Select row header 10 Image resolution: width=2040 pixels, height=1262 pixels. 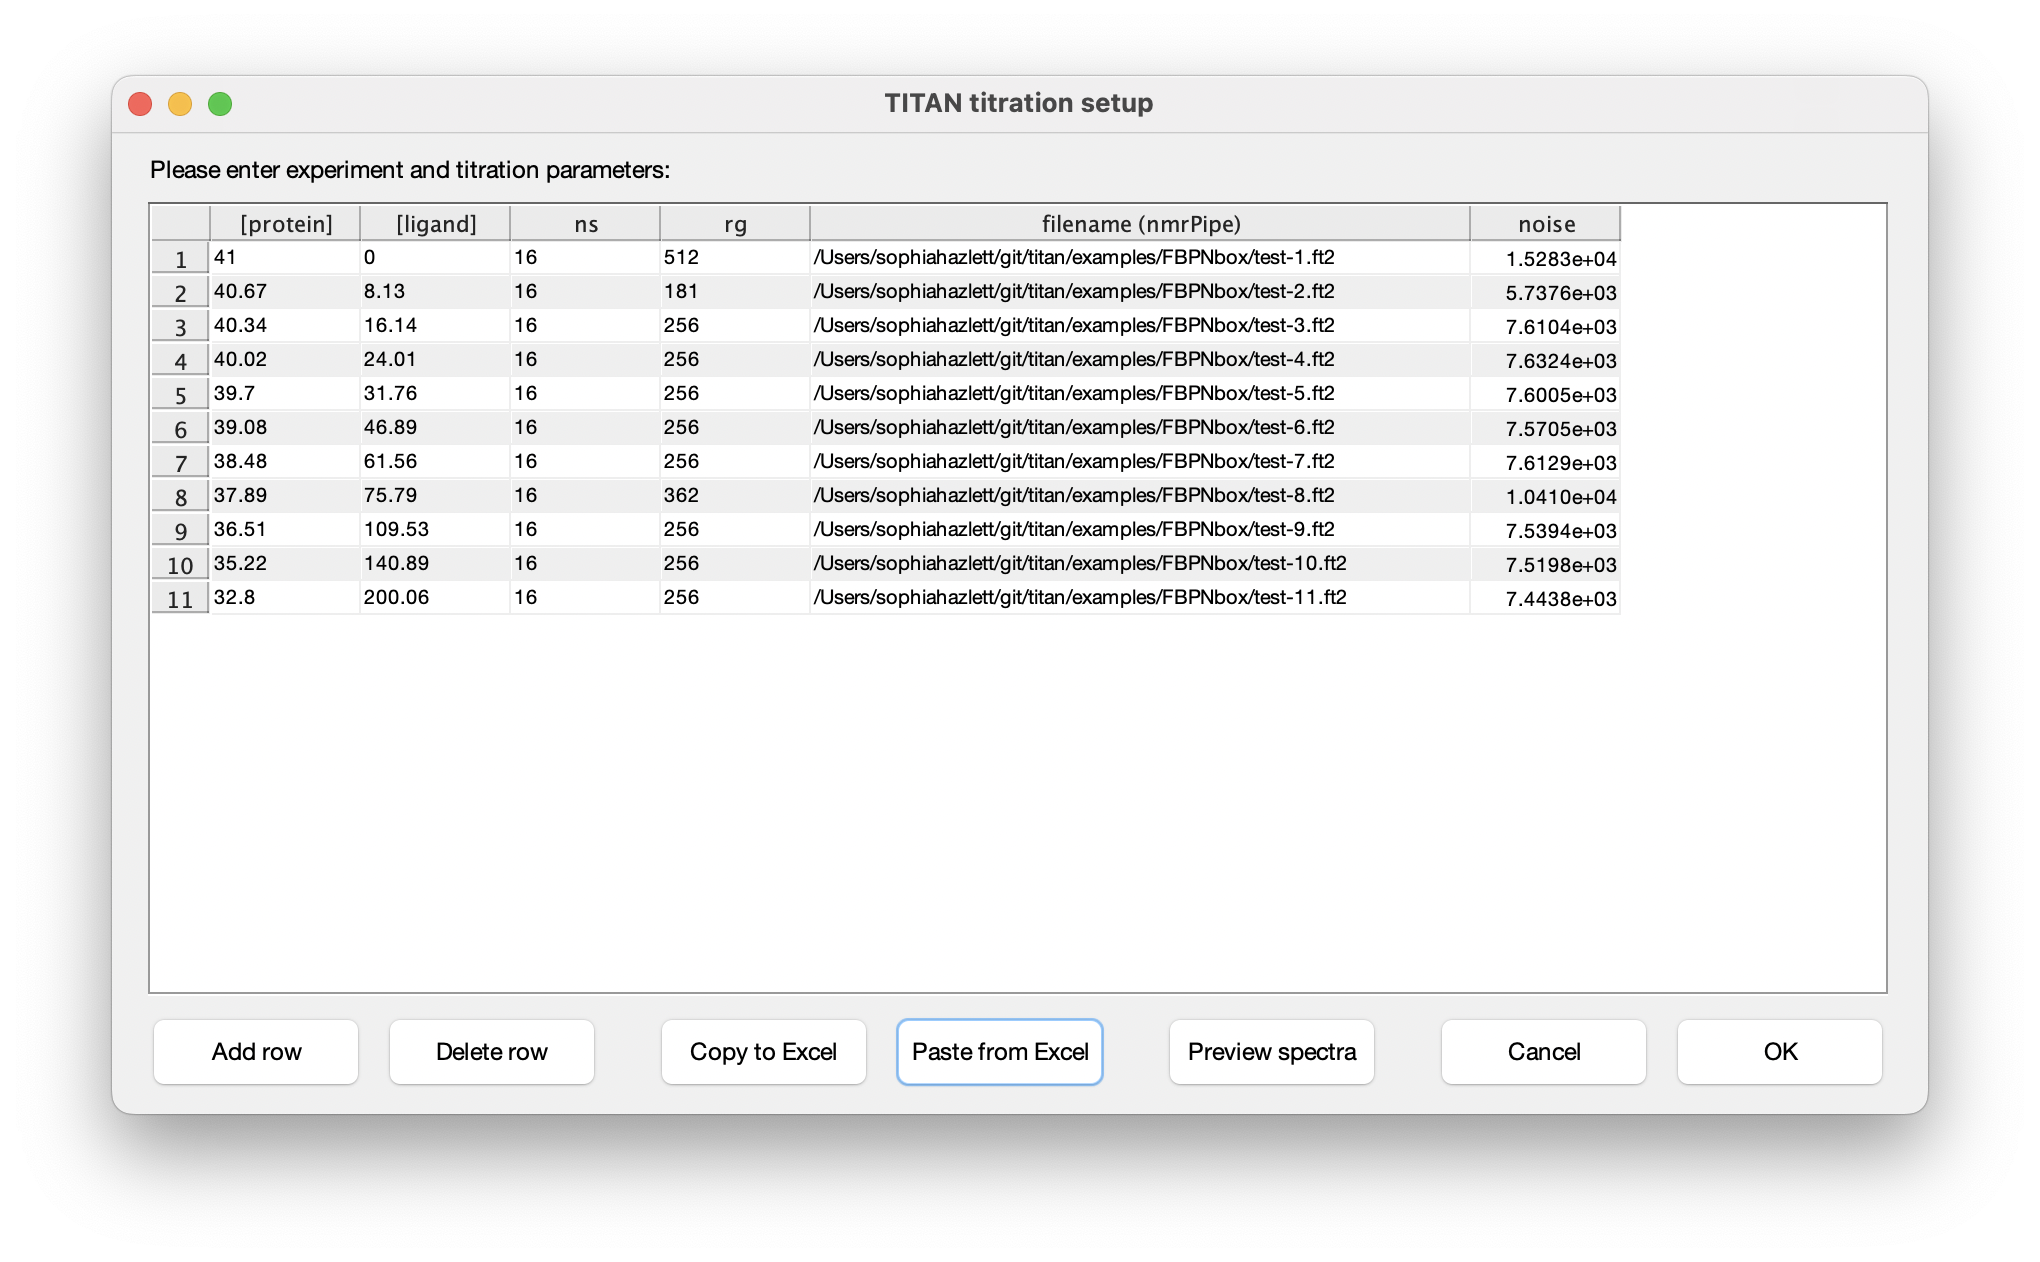(x=180, y=564)
